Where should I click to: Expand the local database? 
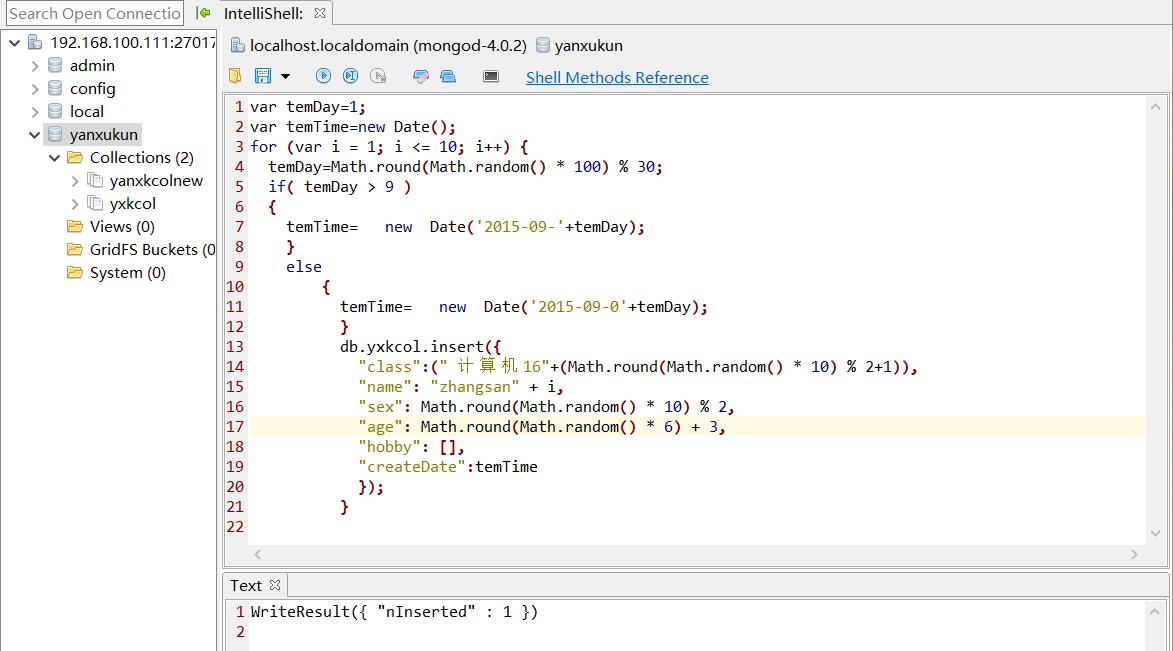pyautogui.click(x=34, y=111)
